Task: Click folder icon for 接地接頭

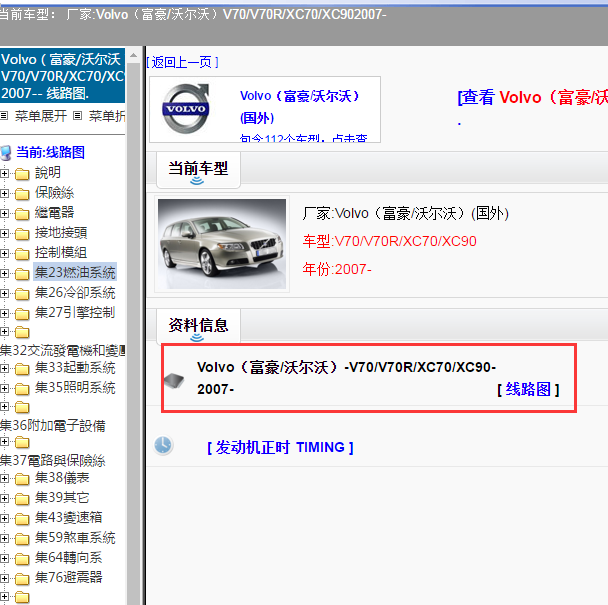Action: pos(22,234)
